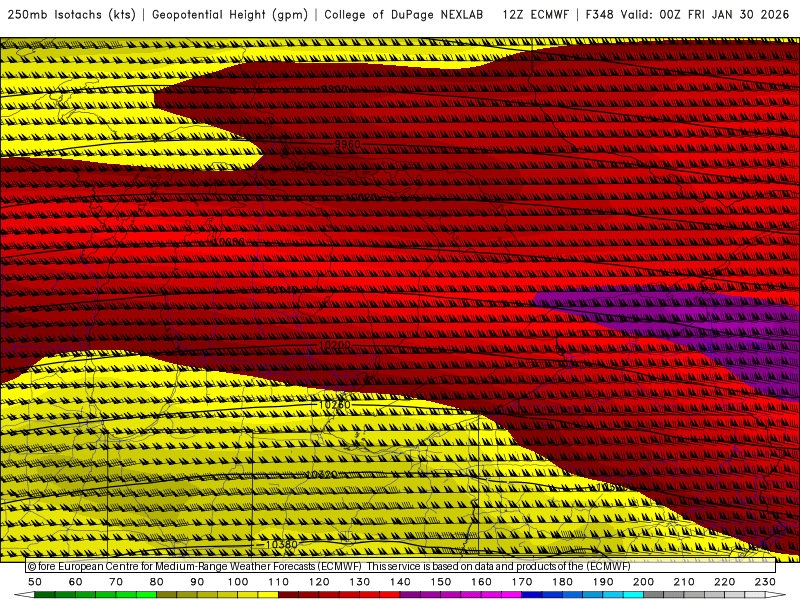800x600 pixels.
Task: Click the '50' legend scale value
Action: point(35,582)
